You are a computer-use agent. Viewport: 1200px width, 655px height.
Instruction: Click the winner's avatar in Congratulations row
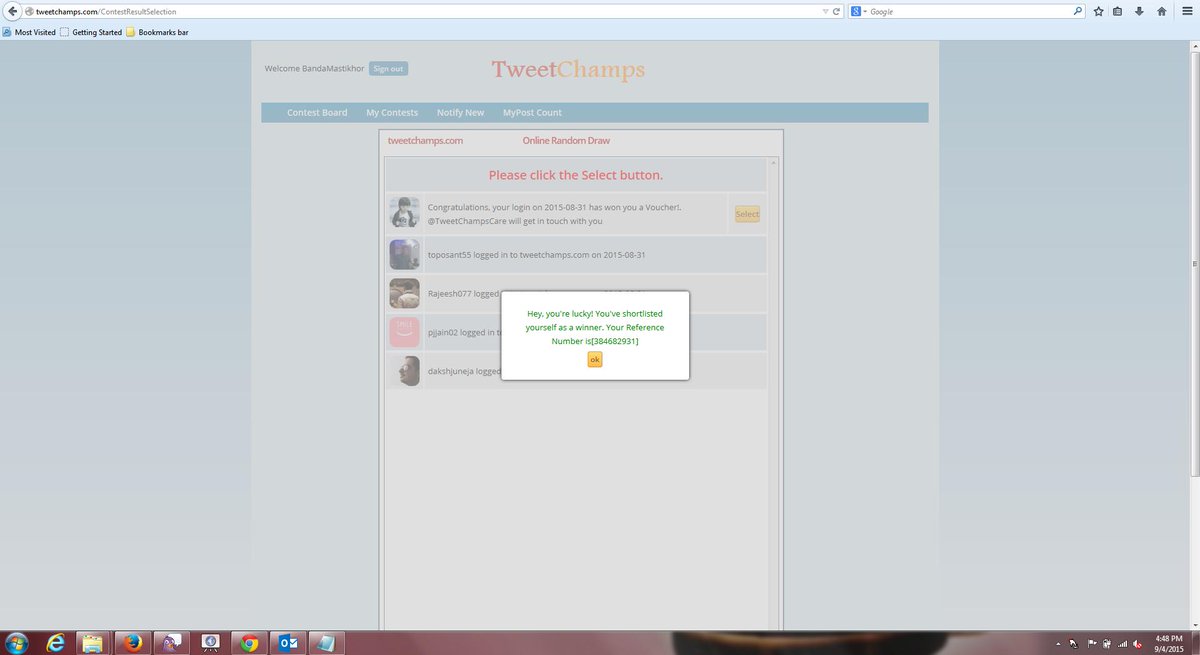404,213
